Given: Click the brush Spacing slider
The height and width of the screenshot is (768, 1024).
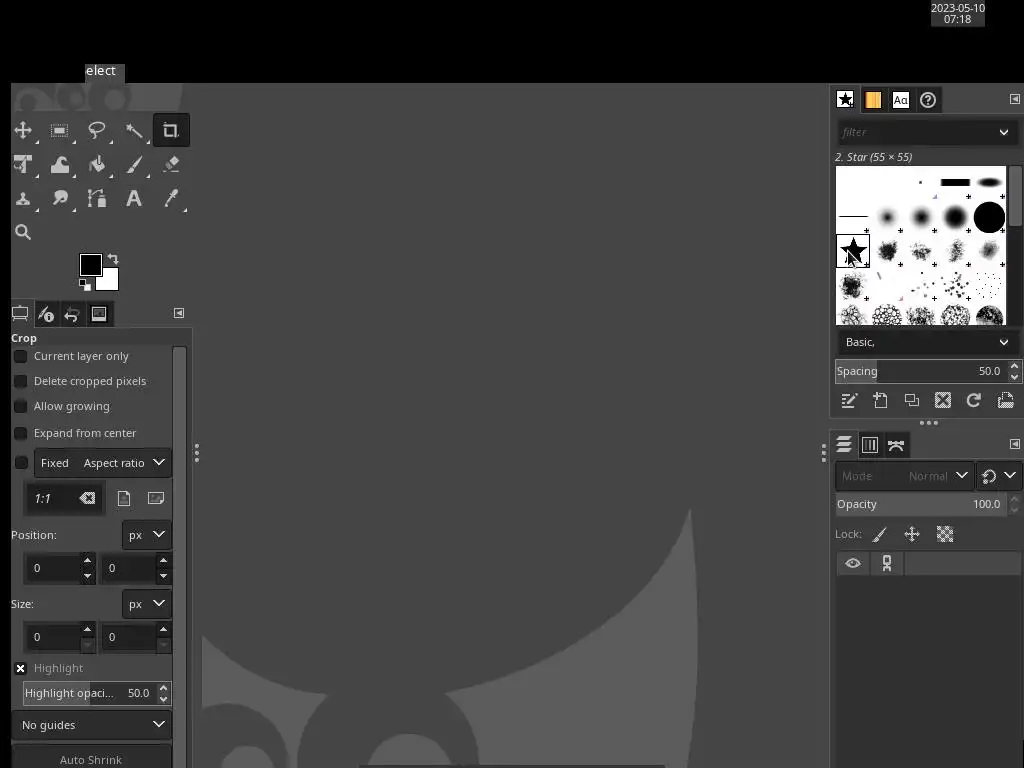Looking at the screenshot, I should click(x=921, y=371).
